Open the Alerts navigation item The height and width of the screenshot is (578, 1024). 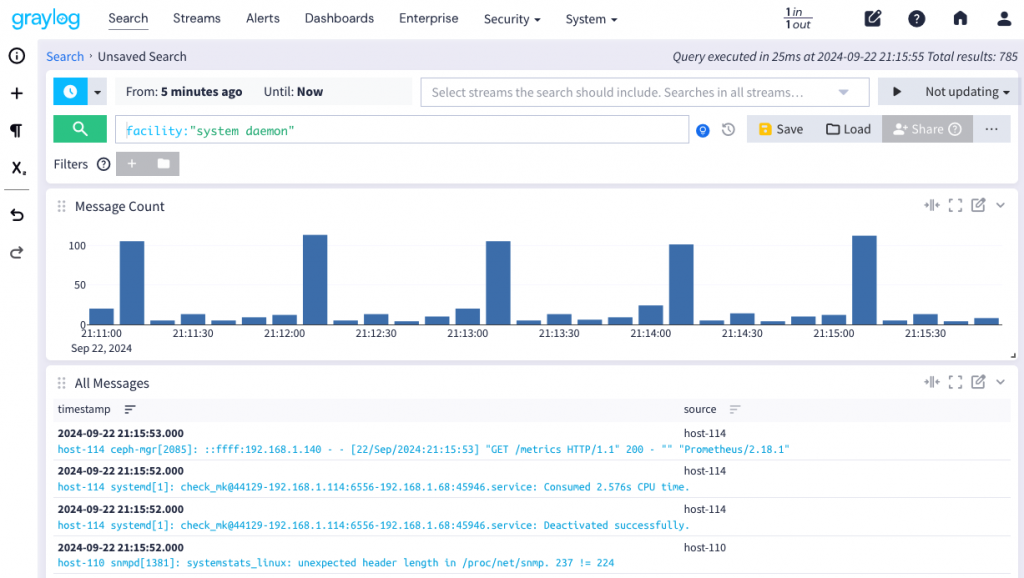[x=263, y=18]
